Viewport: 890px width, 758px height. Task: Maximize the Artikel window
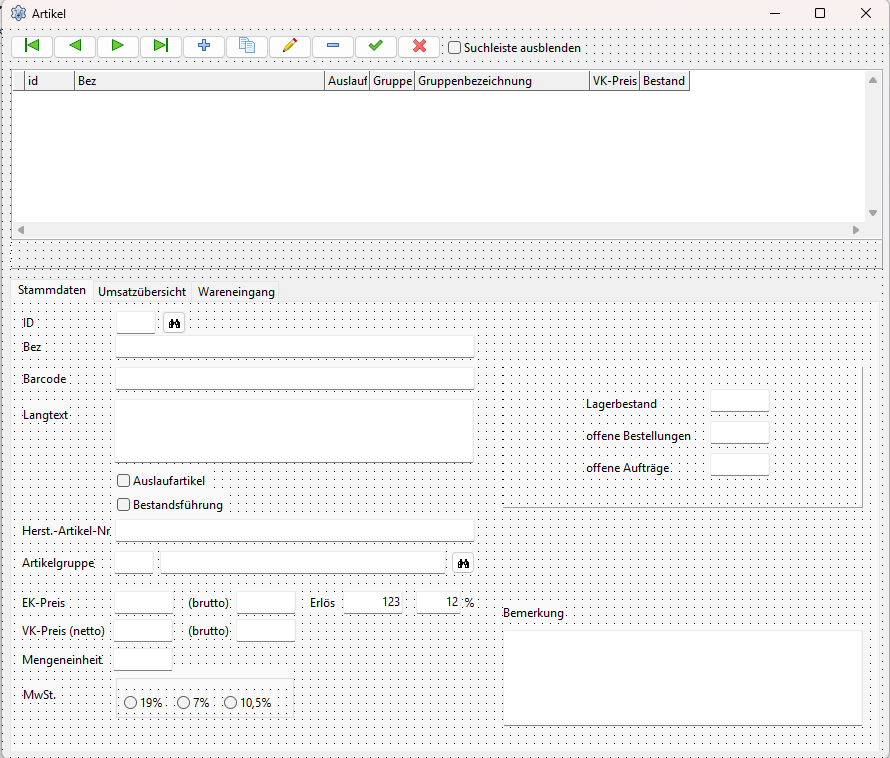(820, 13)
